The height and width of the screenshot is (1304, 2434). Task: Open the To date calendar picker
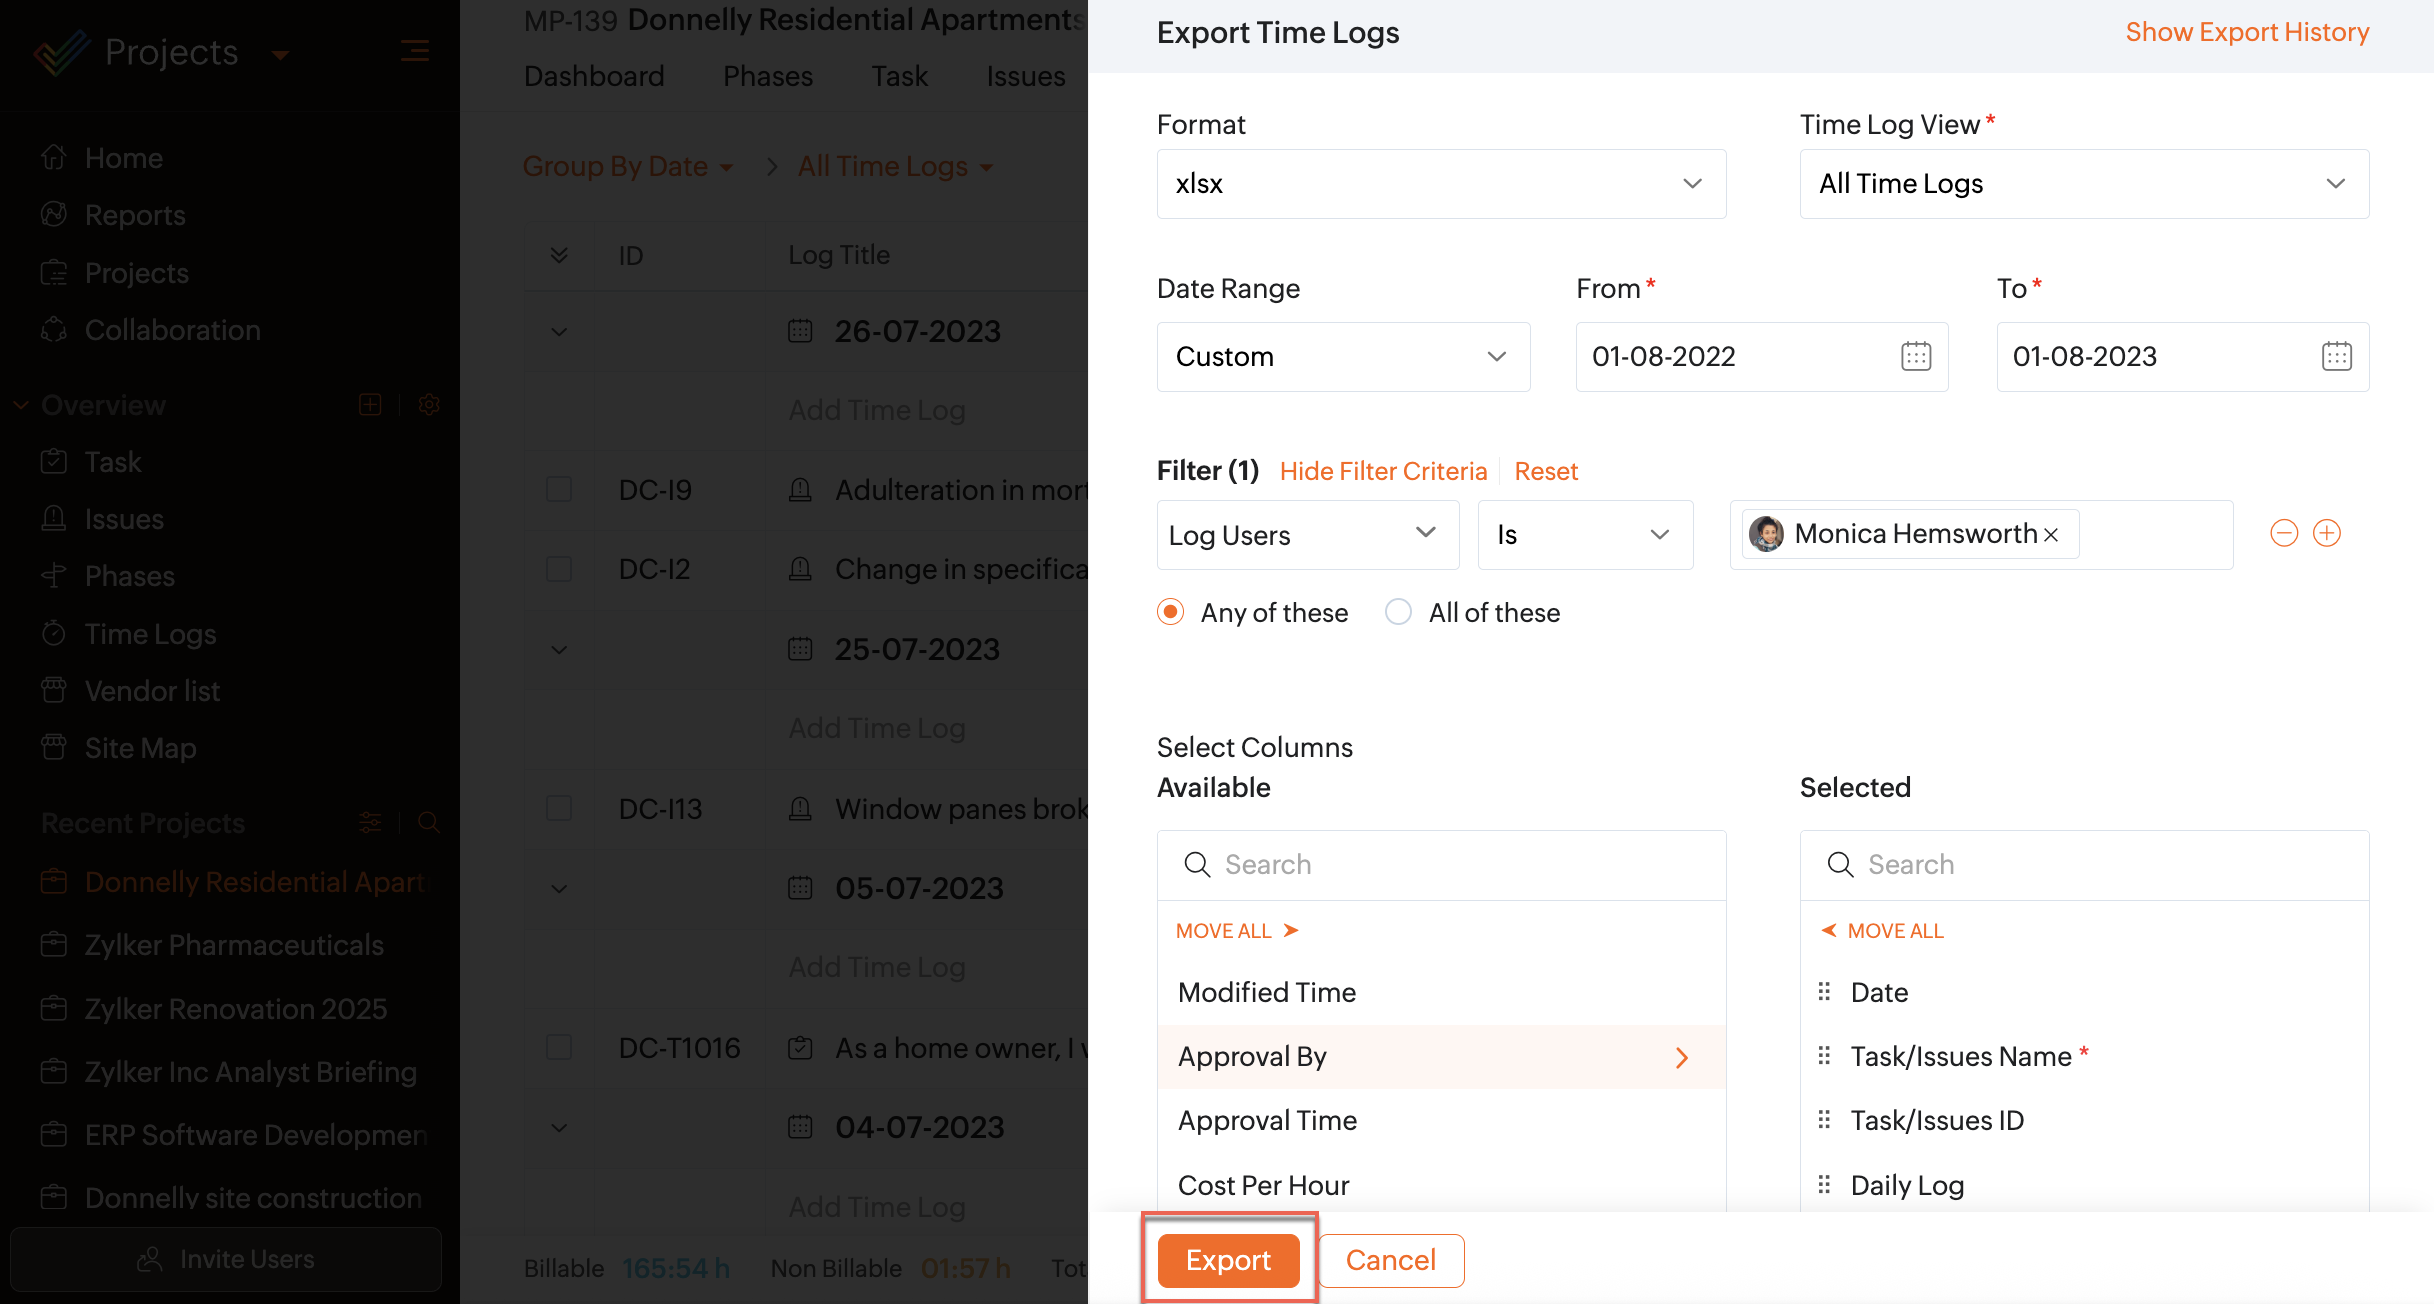2336,357
